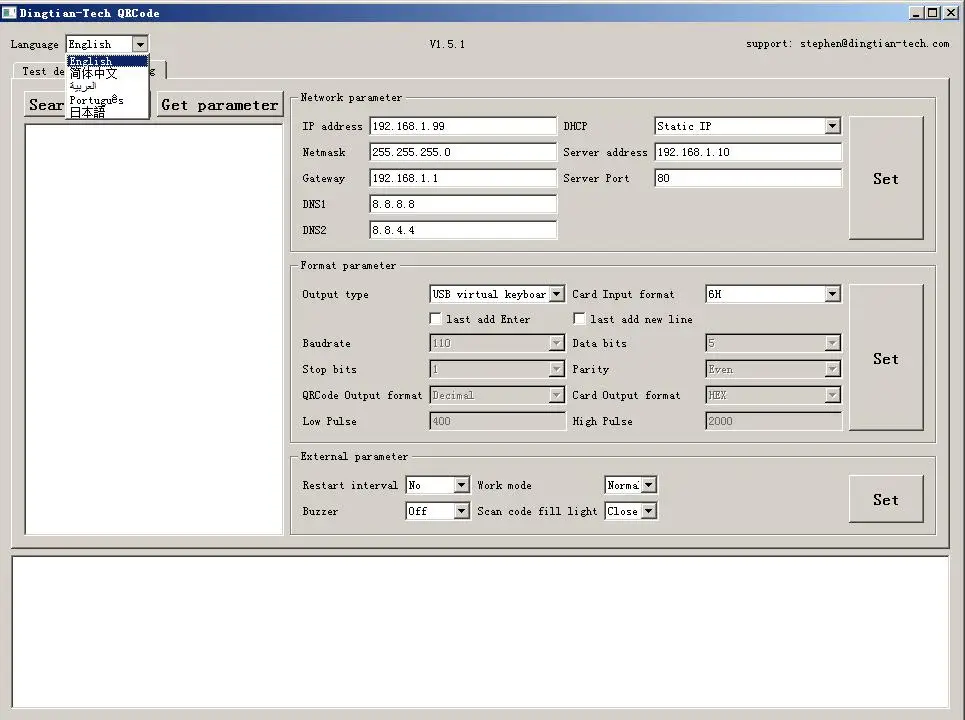This screenshot has width=965, height=720.
Task: Toggle the last add new line checkbox
Action: [579, 319]
